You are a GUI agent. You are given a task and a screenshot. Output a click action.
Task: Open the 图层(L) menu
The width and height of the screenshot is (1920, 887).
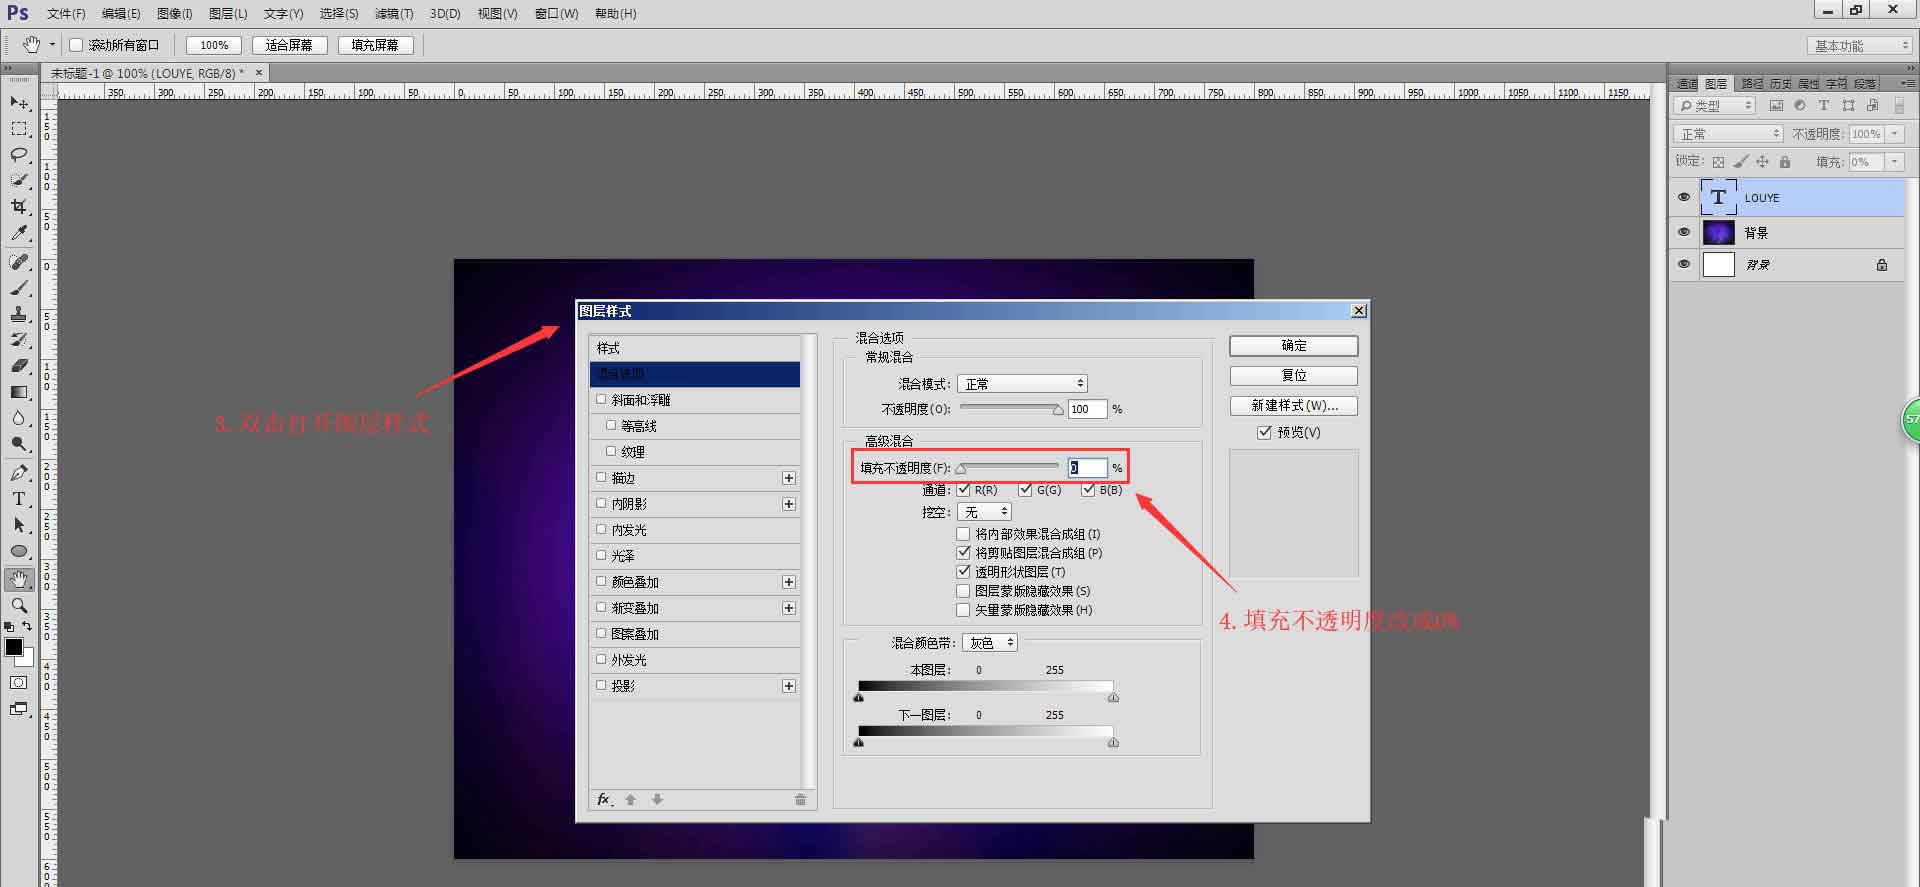pyautogui.click(x=228, y=13)
